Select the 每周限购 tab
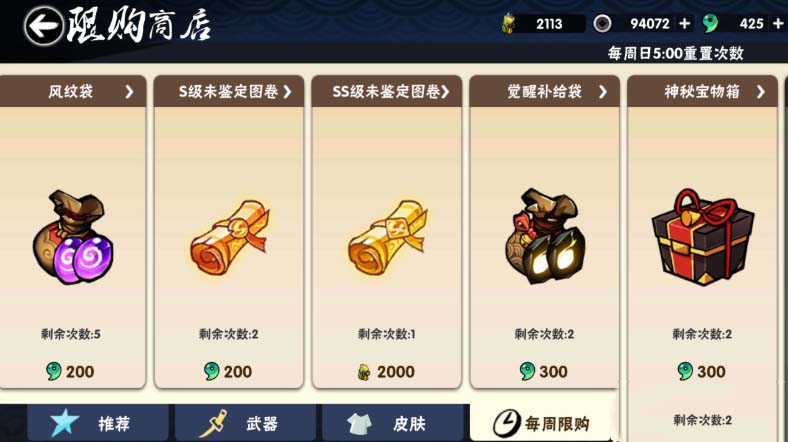788x442 pixels. tap(543, 423)
